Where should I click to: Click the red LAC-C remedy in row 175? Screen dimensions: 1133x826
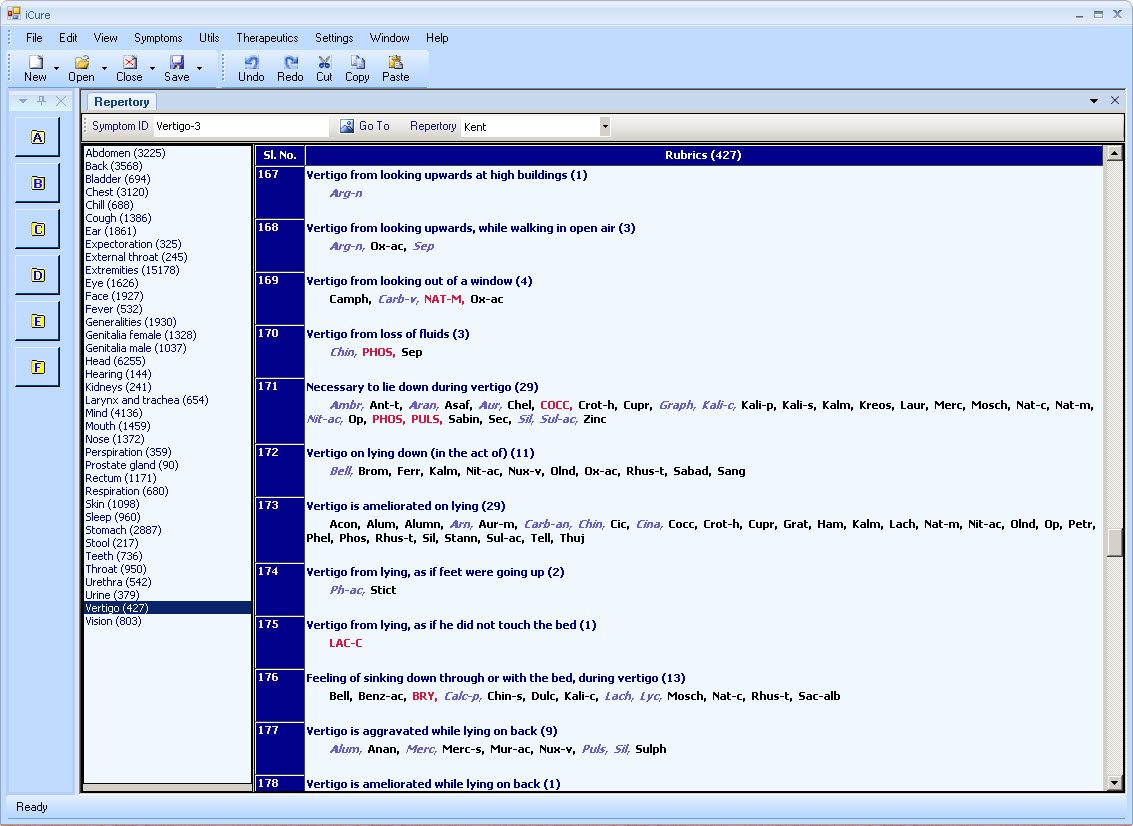[345, 643]
